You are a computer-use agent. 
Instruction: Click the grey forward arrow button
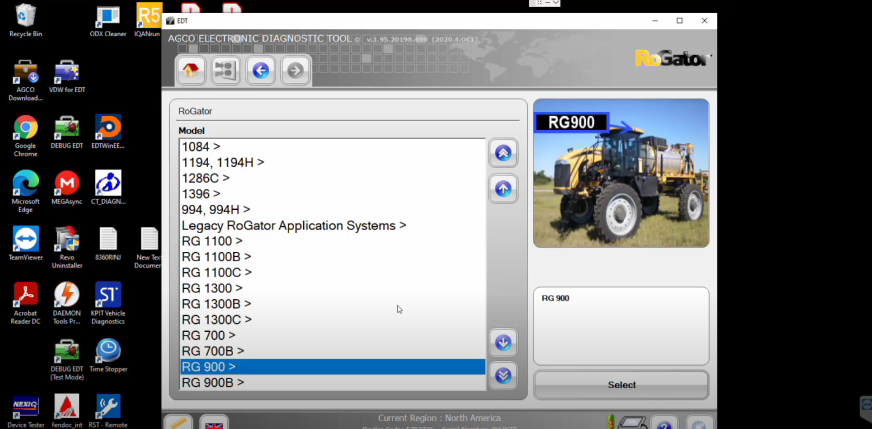[x=294, y=70]
